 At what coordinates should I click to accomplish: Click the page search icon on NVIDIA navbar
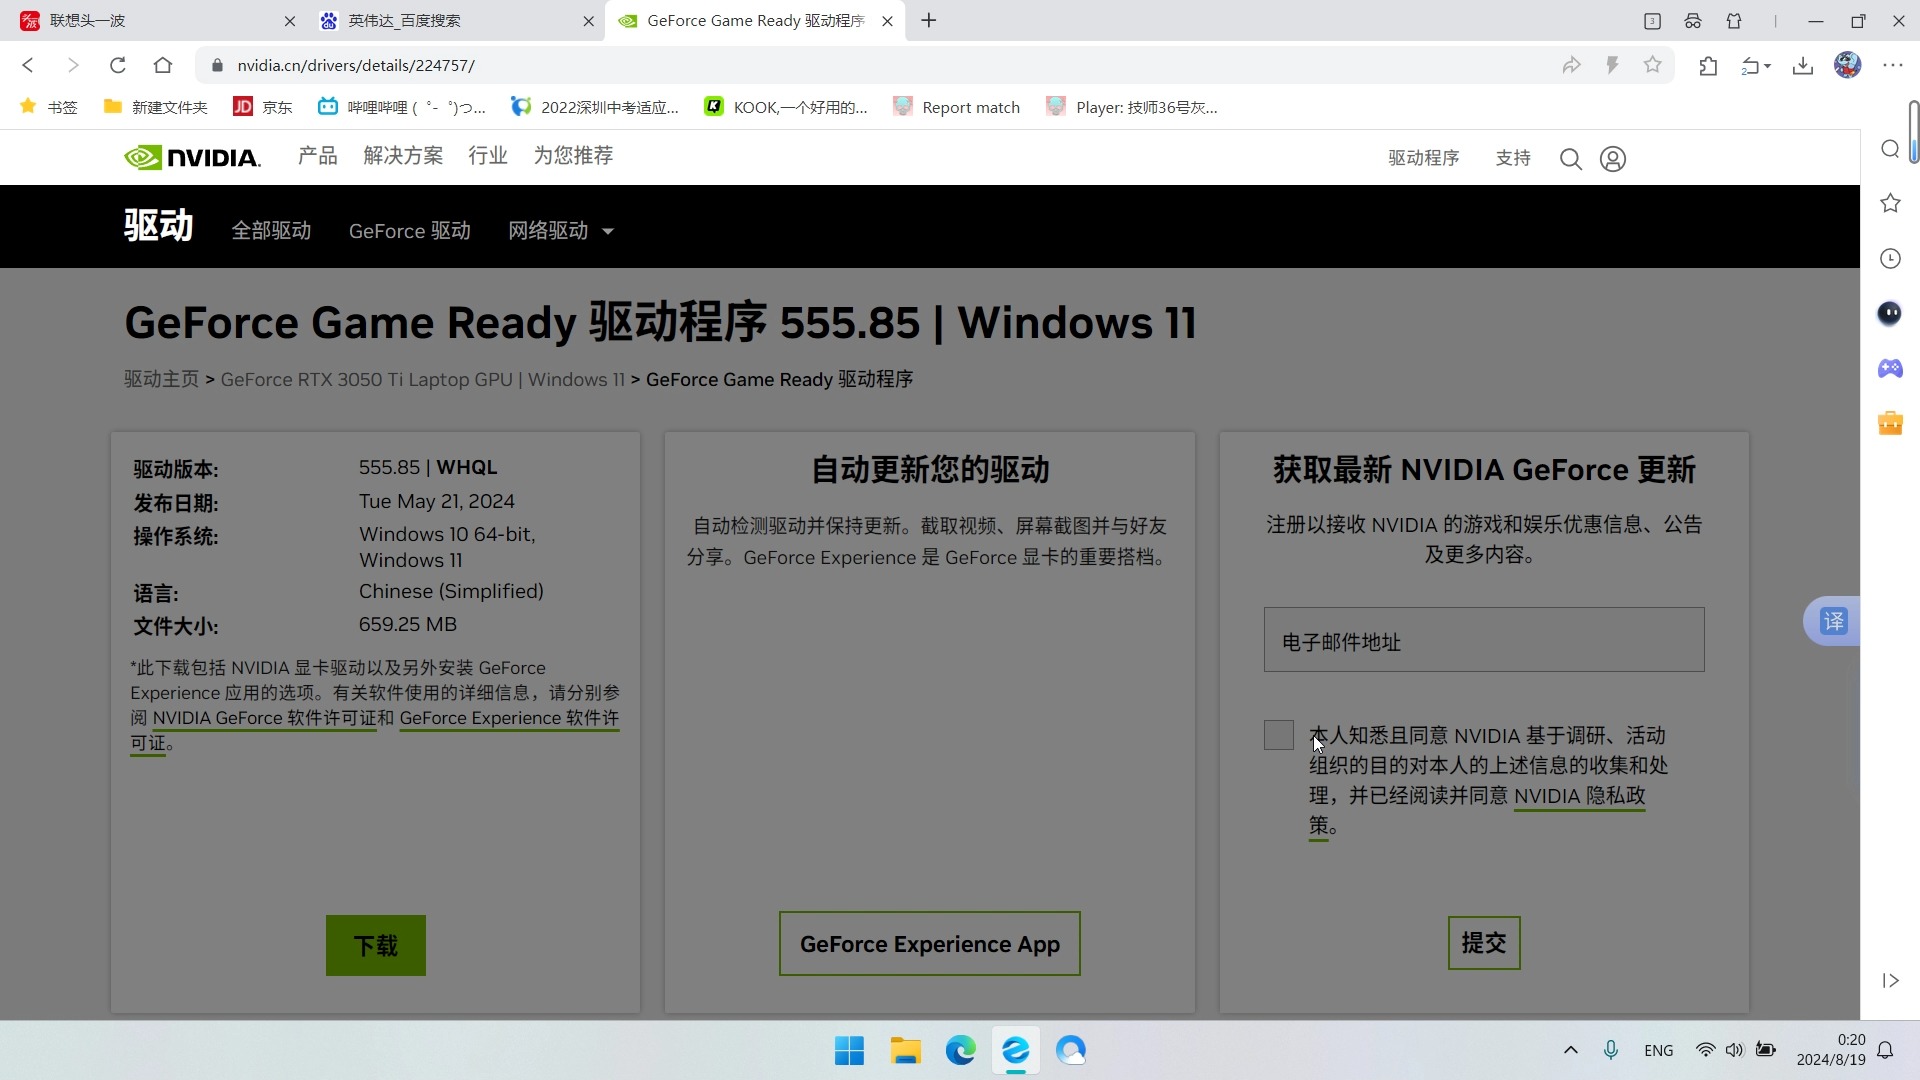click(1570, 158)
